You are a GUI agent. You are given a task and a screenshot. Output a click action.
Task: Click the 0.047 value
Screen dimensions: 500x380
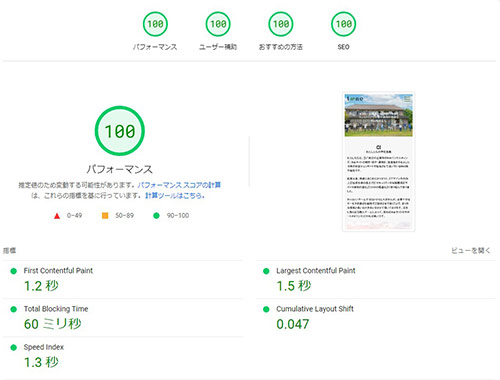293,324
